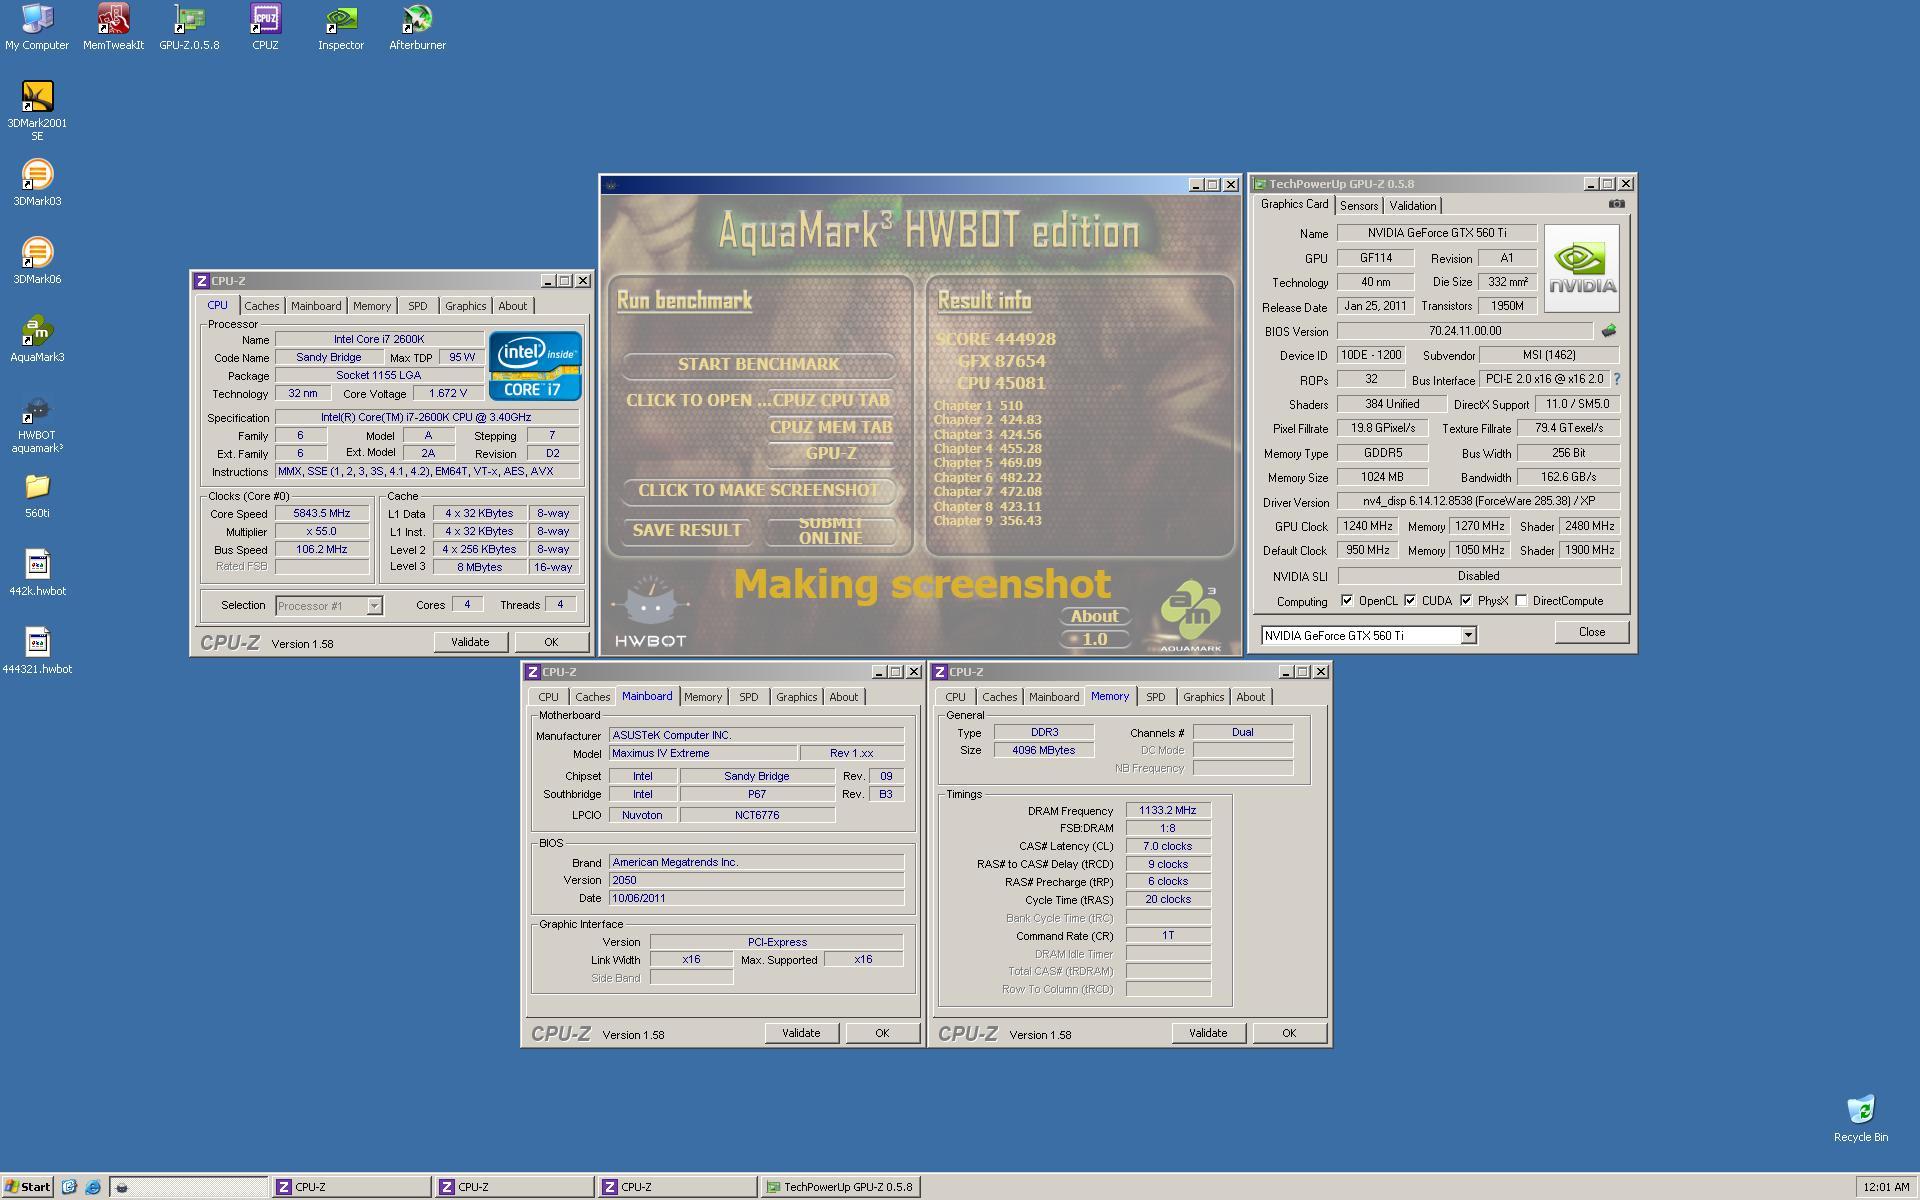
Task: Select TechPowerUp GPU-Z taskbar button
Action: (x=840, y=1187)
